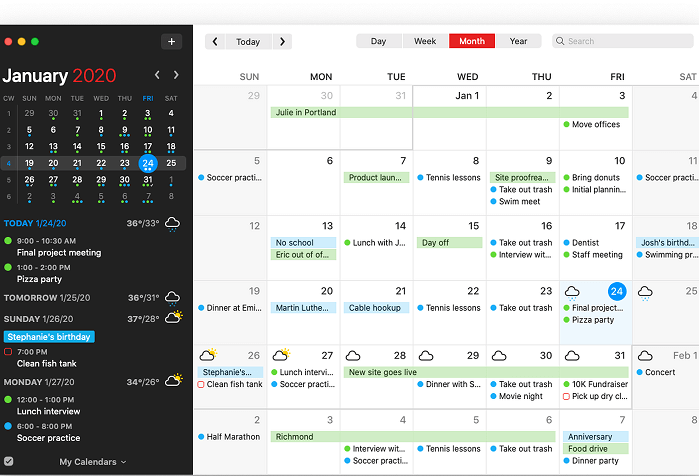
Task: Open Dentist event on January 17
Action: coord(582,242)
